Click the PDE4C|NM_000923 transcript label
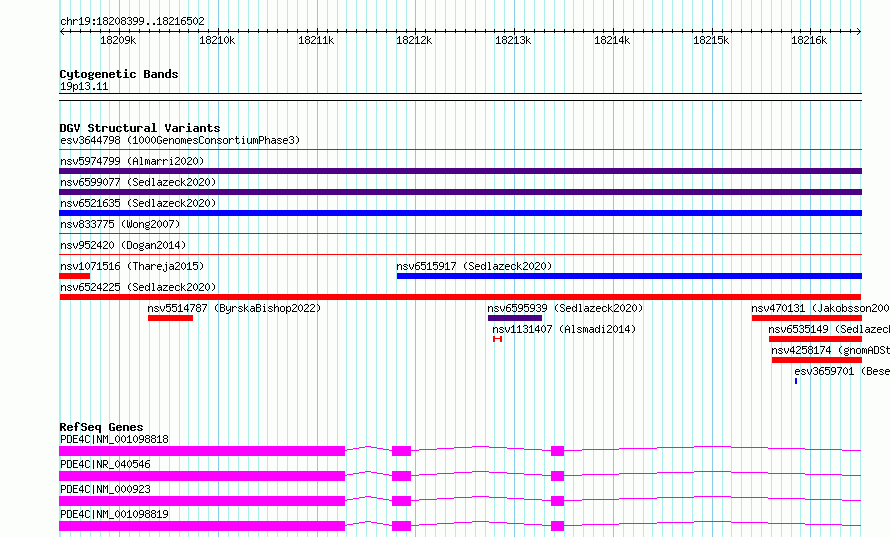This screenshot has width=890, height=537. (x=105, y=489)
